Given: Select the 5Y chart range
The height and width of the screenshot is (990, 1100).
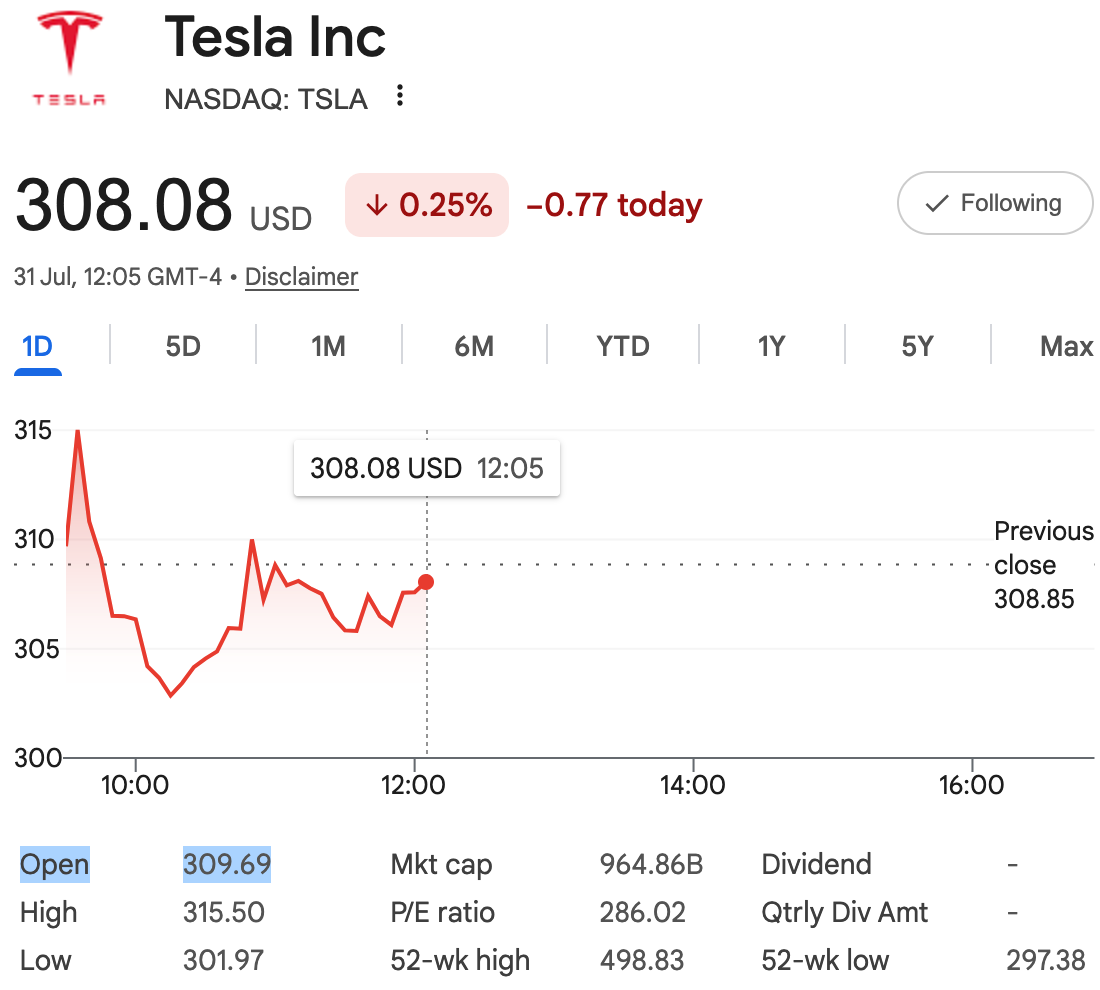Looking at the screenshot, I should (x=918, y=347).
